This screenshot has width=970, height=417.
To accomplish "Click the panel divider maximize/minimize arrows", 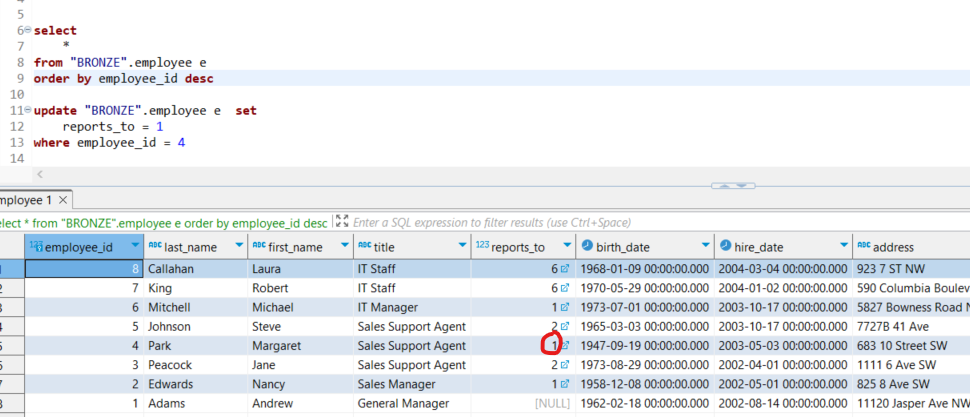I will coord(735,185).
